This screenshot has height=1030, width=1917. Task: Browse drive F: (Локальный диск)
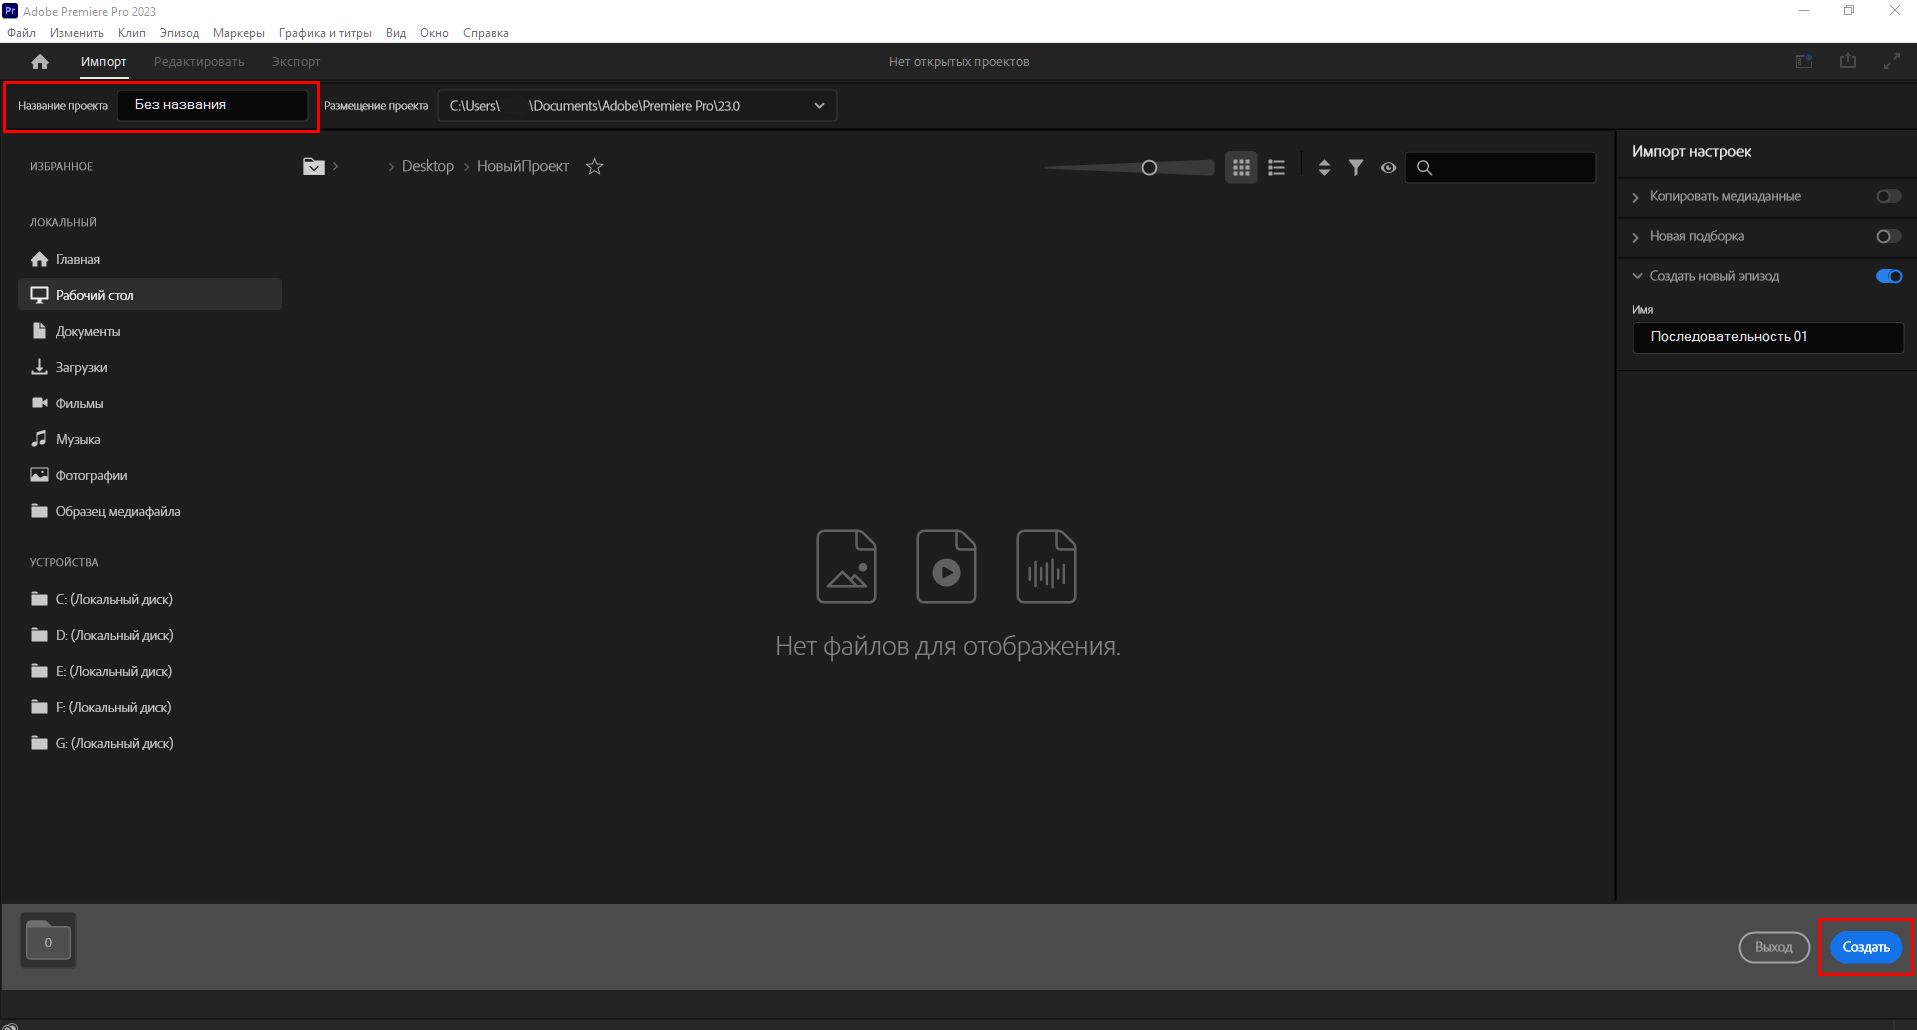(x=150, y=707)
